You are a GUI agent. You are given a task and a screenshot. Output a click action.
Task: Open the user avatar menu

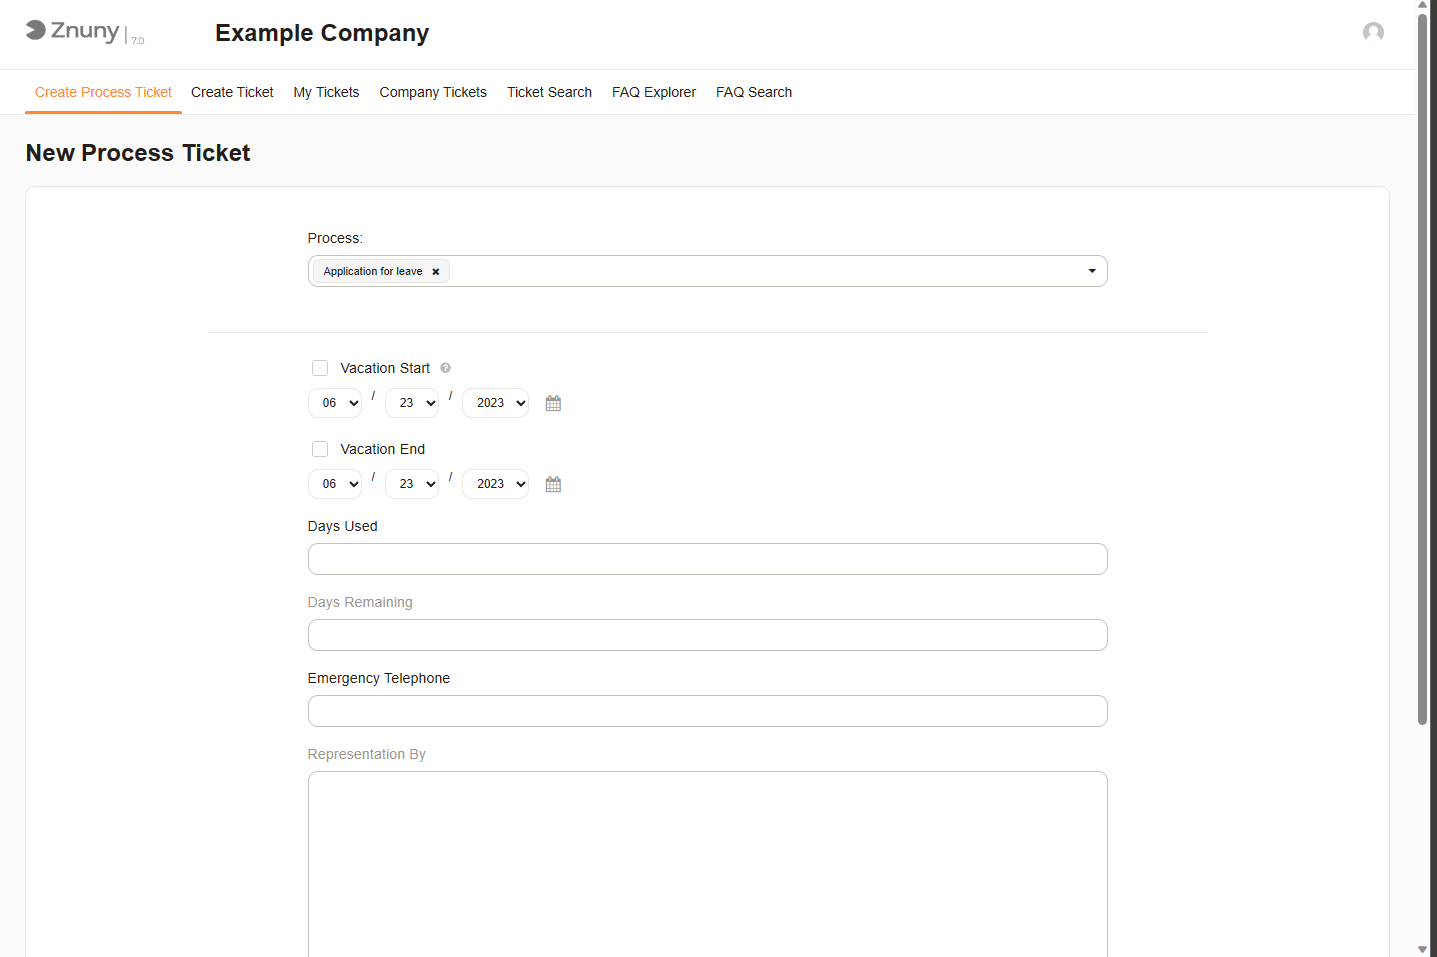coord(1373,32)
